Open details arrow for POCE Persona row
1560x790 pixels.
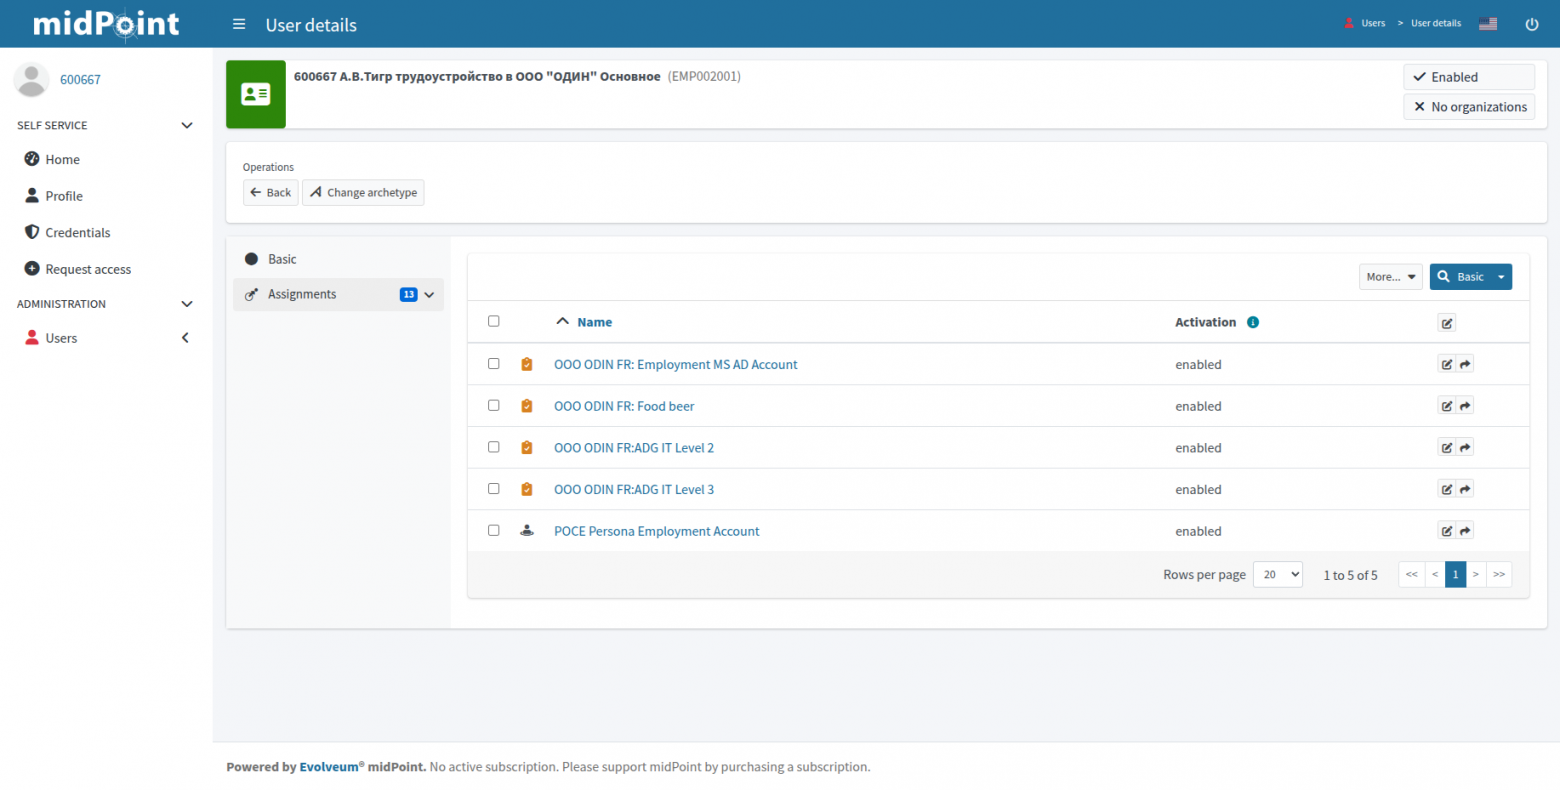[x=1465, y=531]
